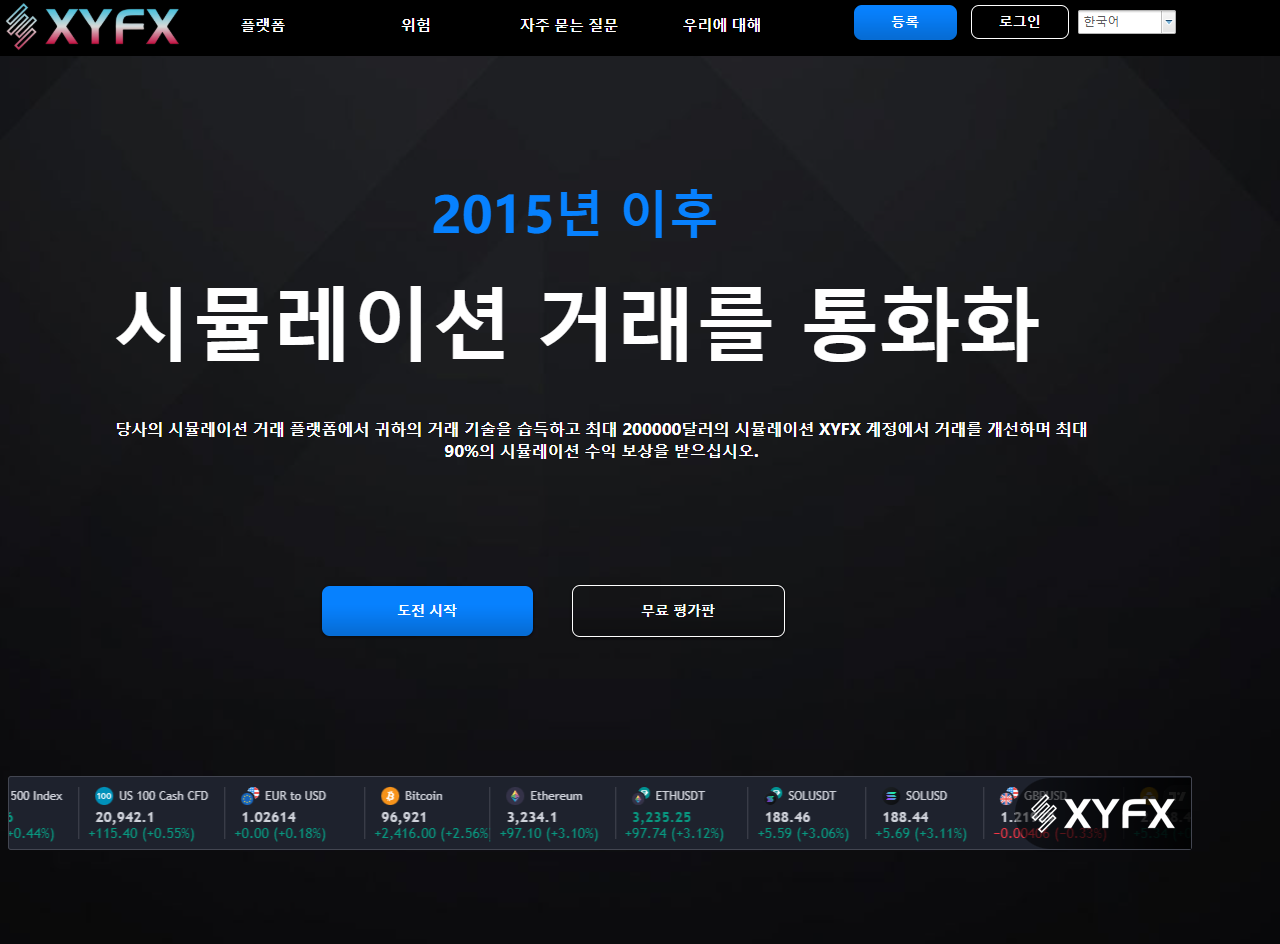This screenshot has height=944, width=1280.
Task: Click the +5.59 (+3.06%) change value
Action: click(803, 834)
